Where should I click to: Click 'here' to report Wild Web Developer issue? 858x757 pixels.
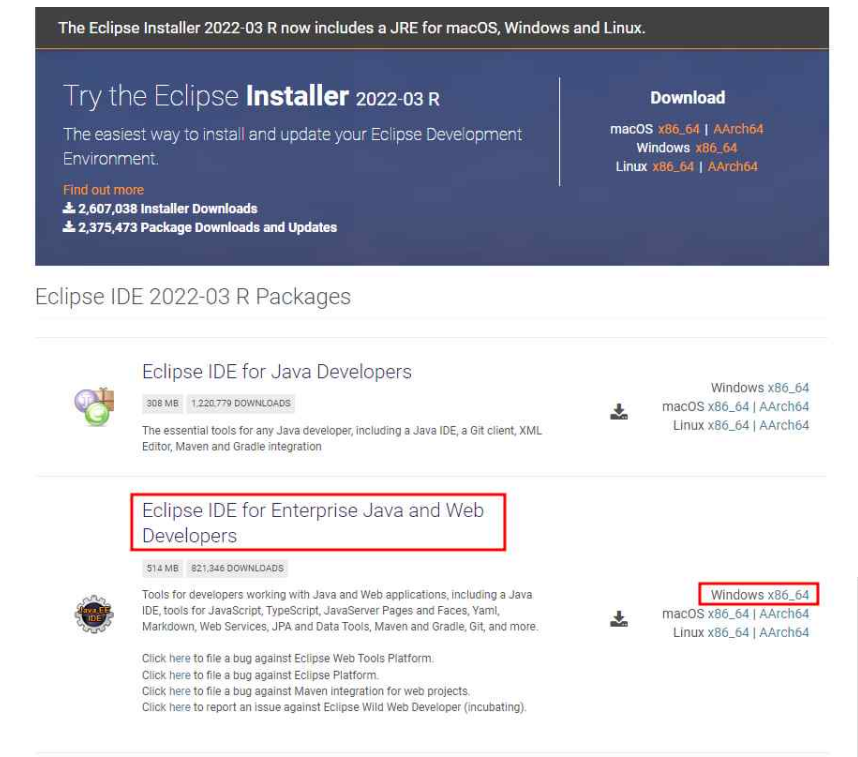(x=179, y=707)
